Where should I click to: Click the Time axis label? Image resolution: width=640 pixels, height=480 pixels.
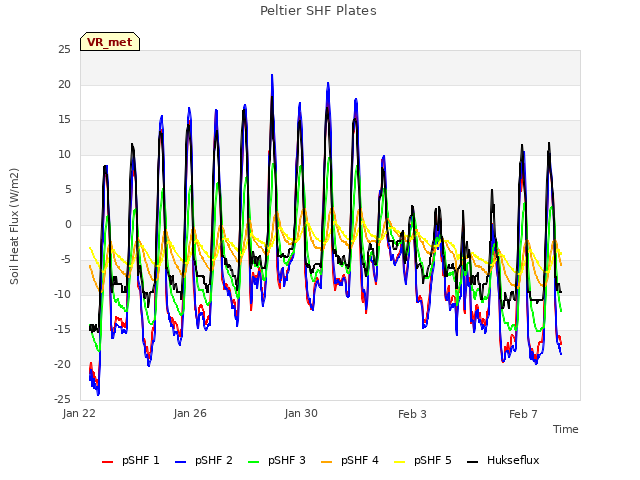566,429
